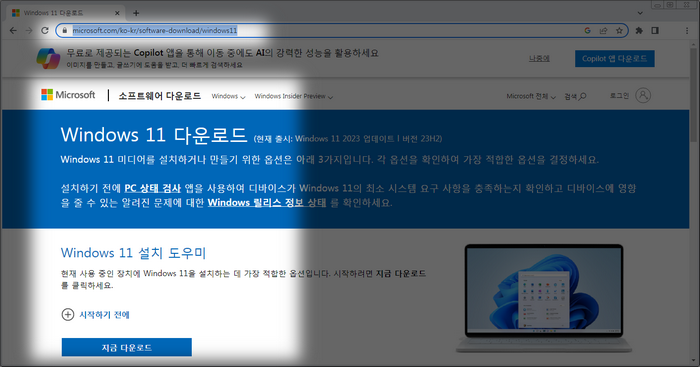Open the account sign-in avatar icon

click(x=643, y=95)
